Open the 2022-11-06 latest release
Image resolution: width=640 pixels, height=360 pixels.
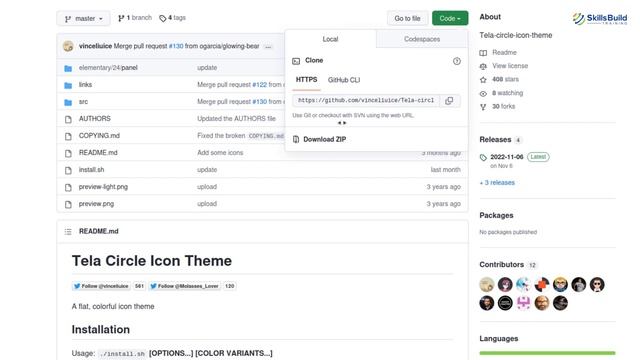coord(507,157)
